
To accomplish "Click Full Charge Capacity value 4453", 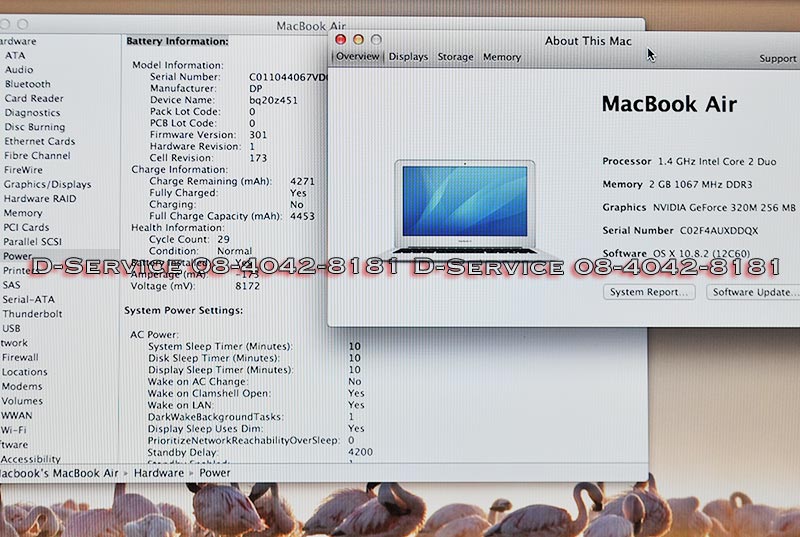I will pos(302,216).
